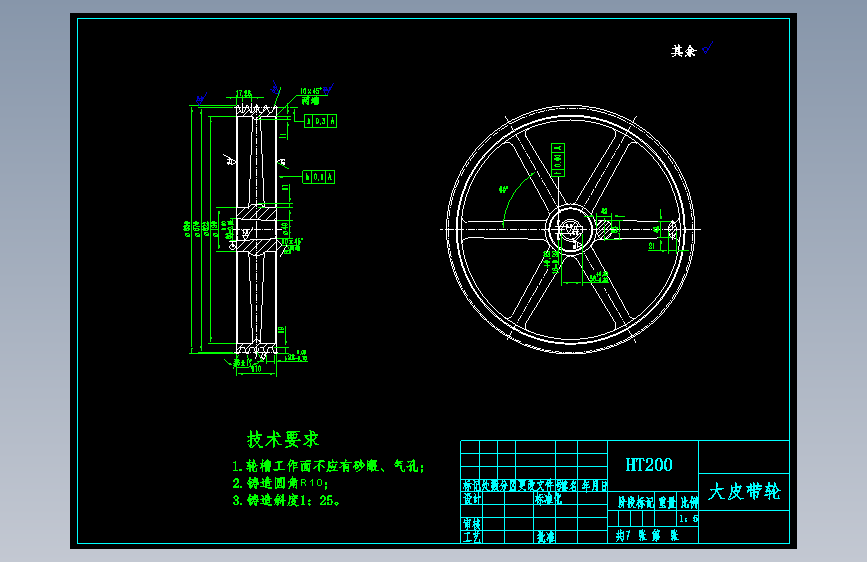Select the 110 width dimension at bottom
The height and width of the screenshot is (562, 867).
point(257,369)
